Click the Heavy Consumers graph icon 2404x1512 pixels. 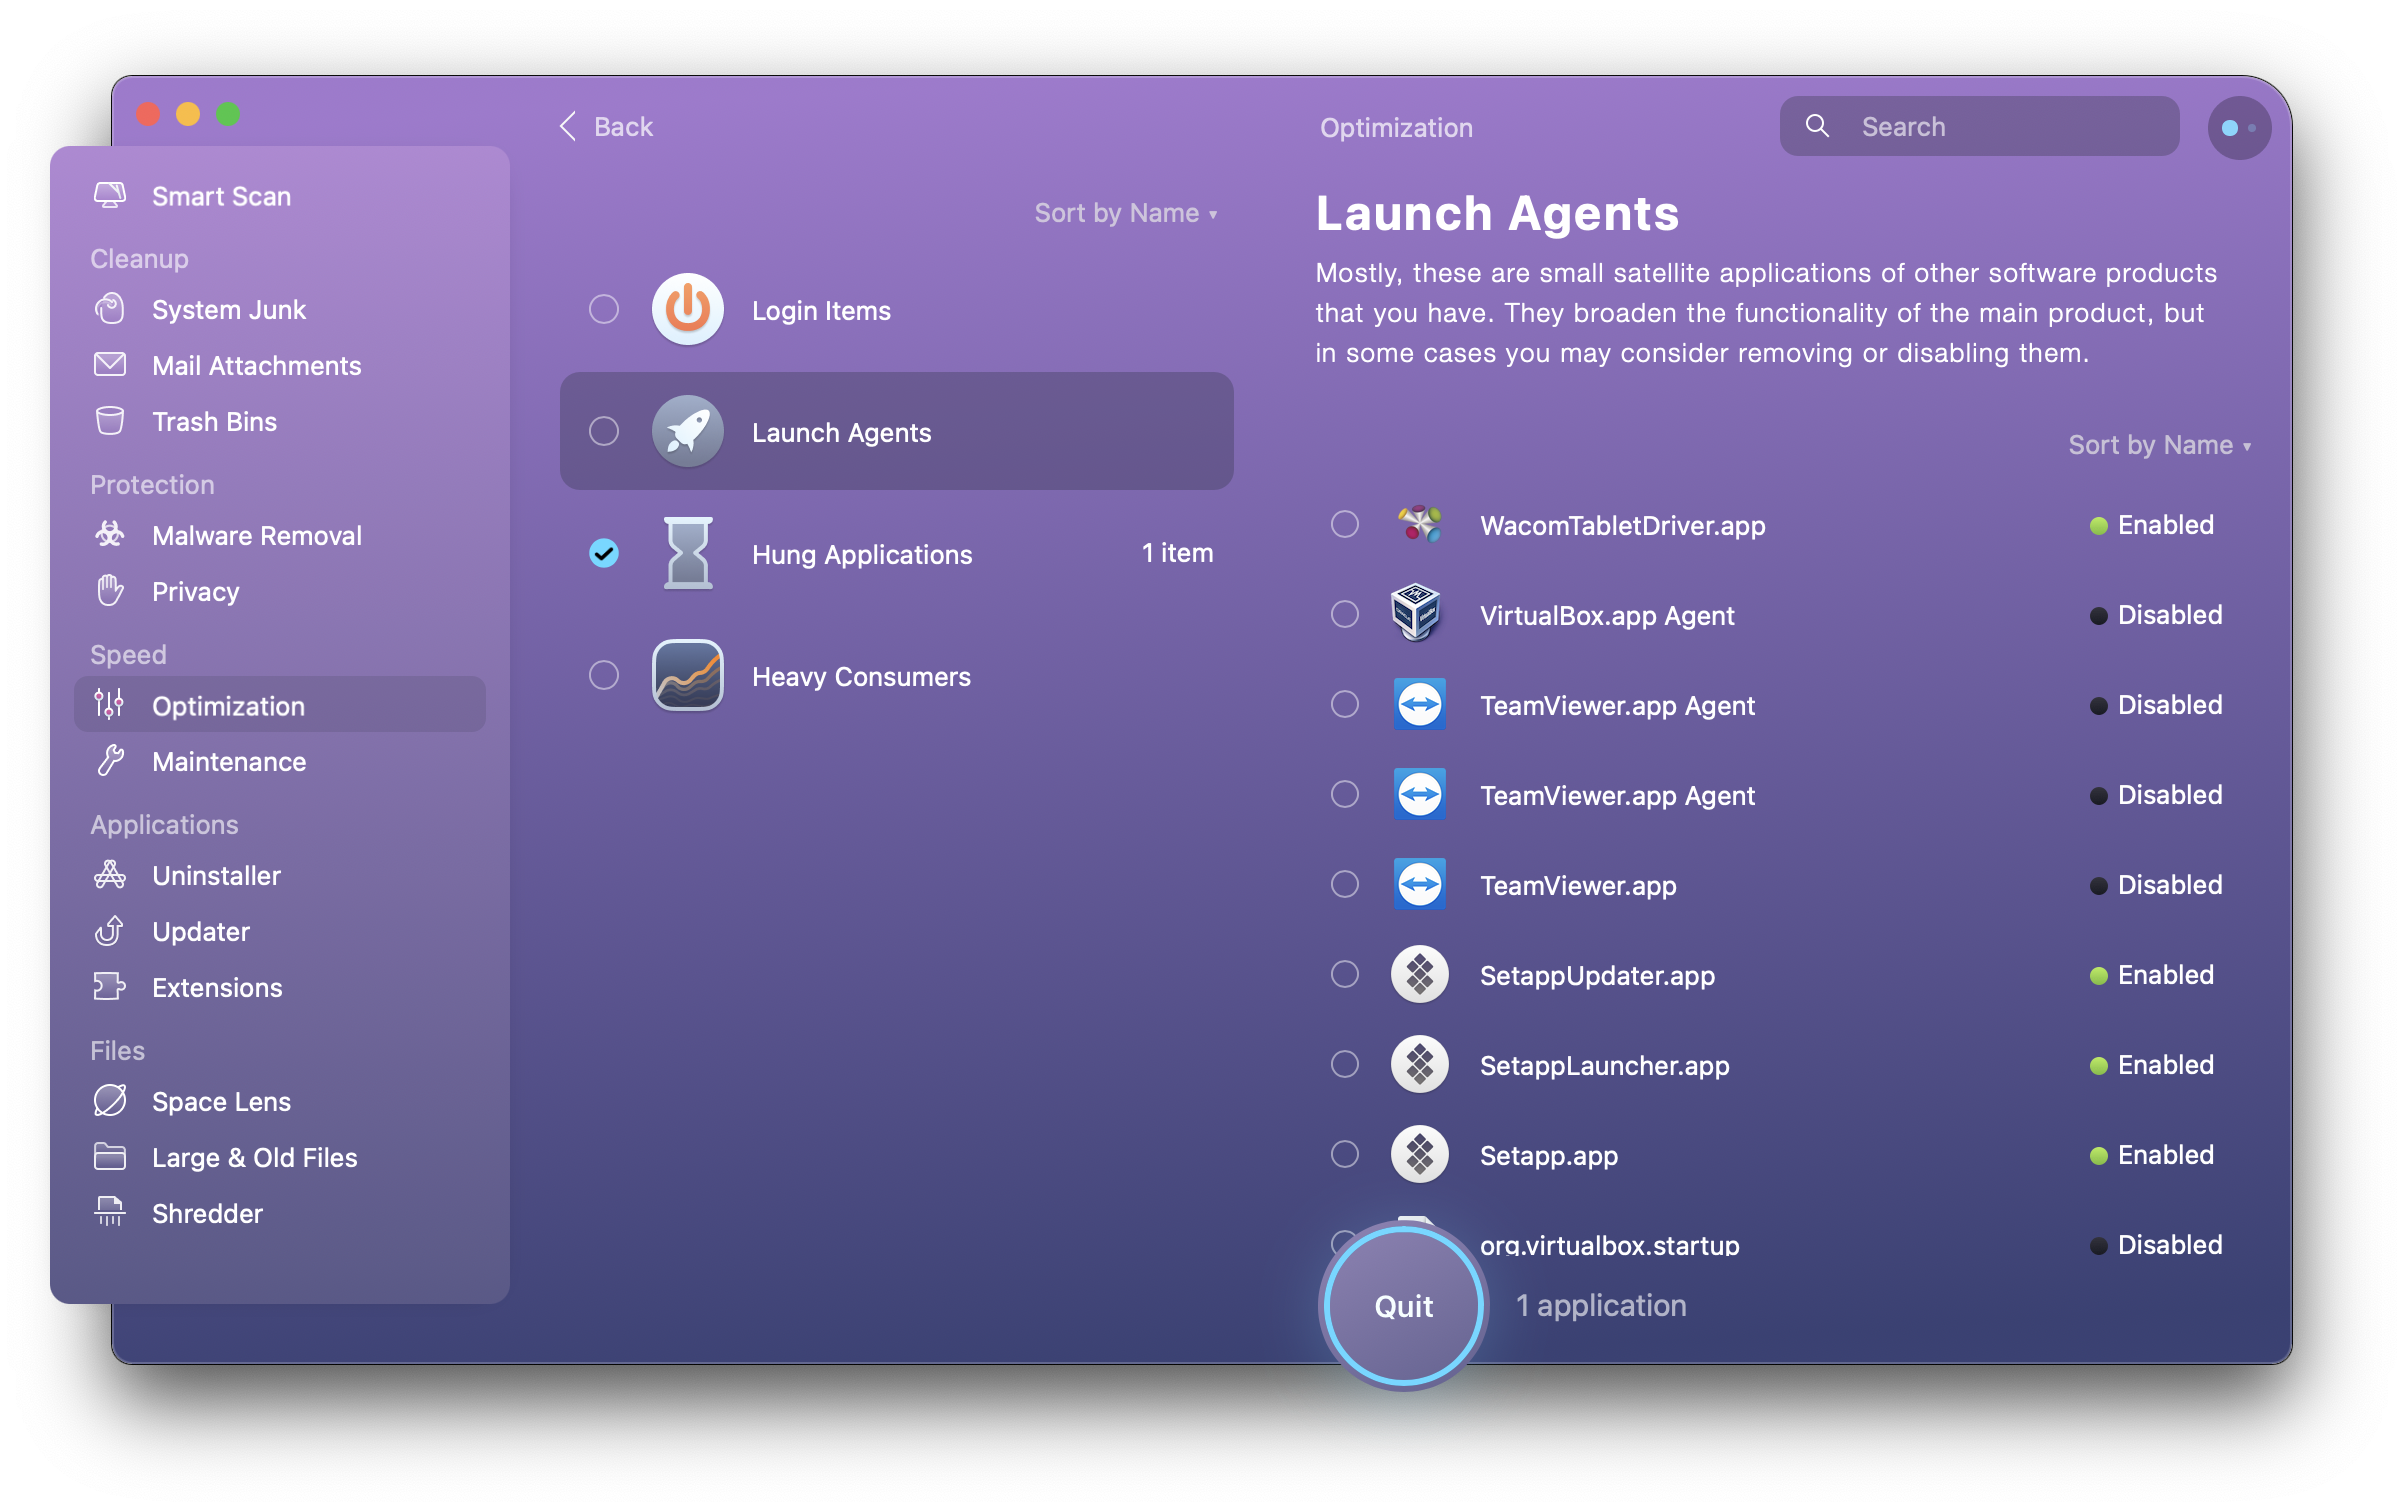[x=686, y=674]
